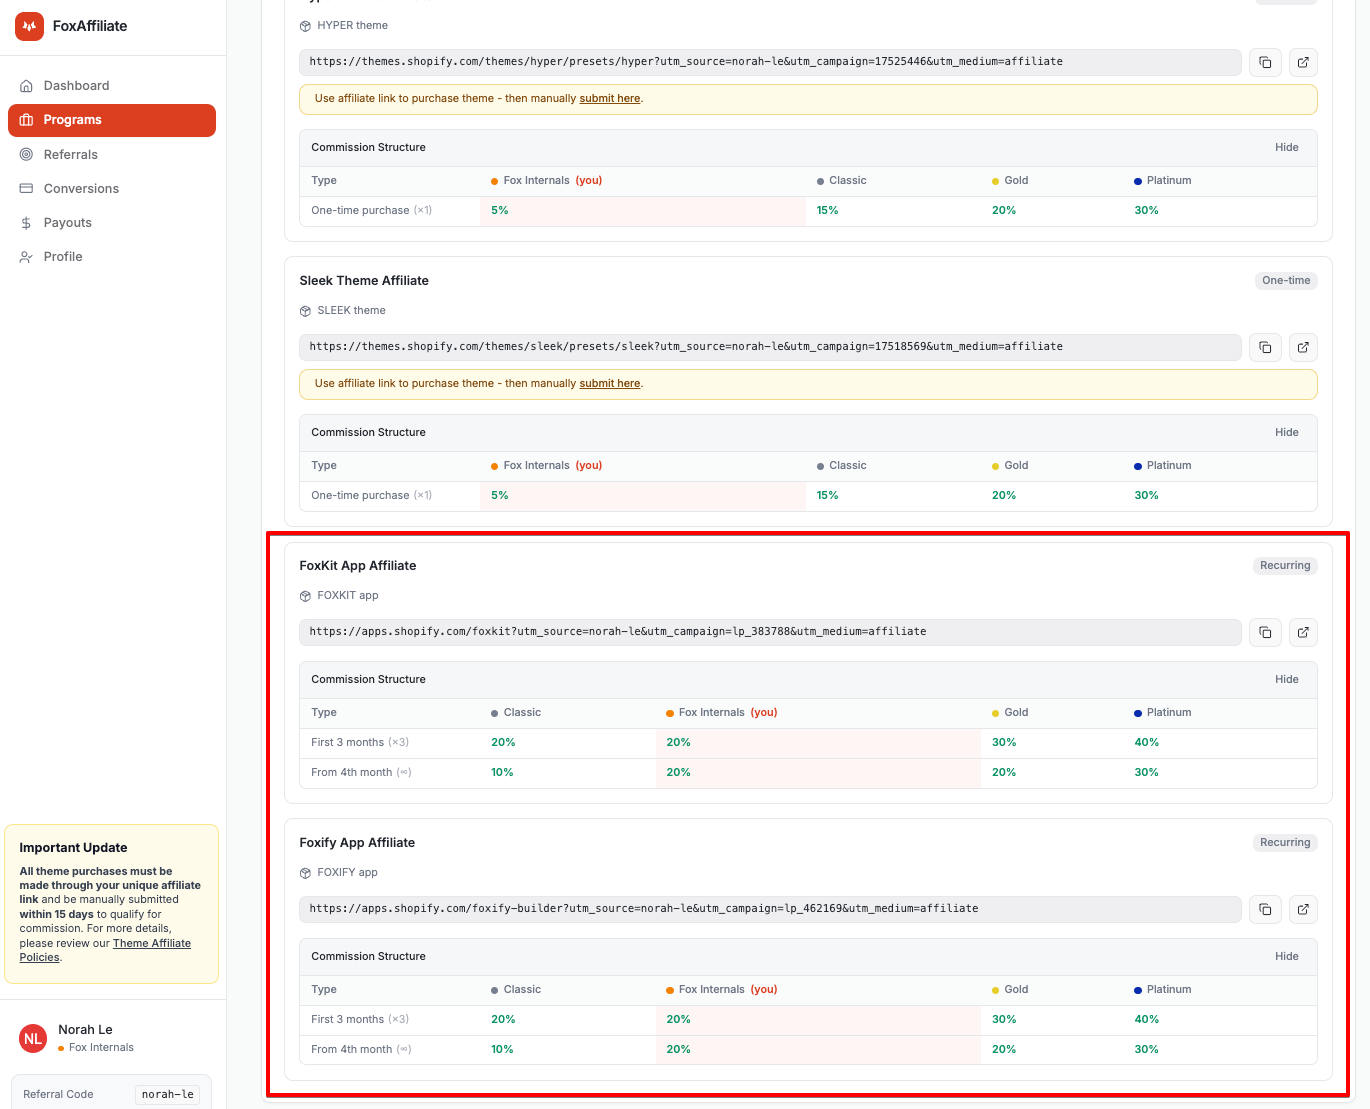Open the Theme Affiliate Policies link
The image size is (1370, 1109).
105,950
